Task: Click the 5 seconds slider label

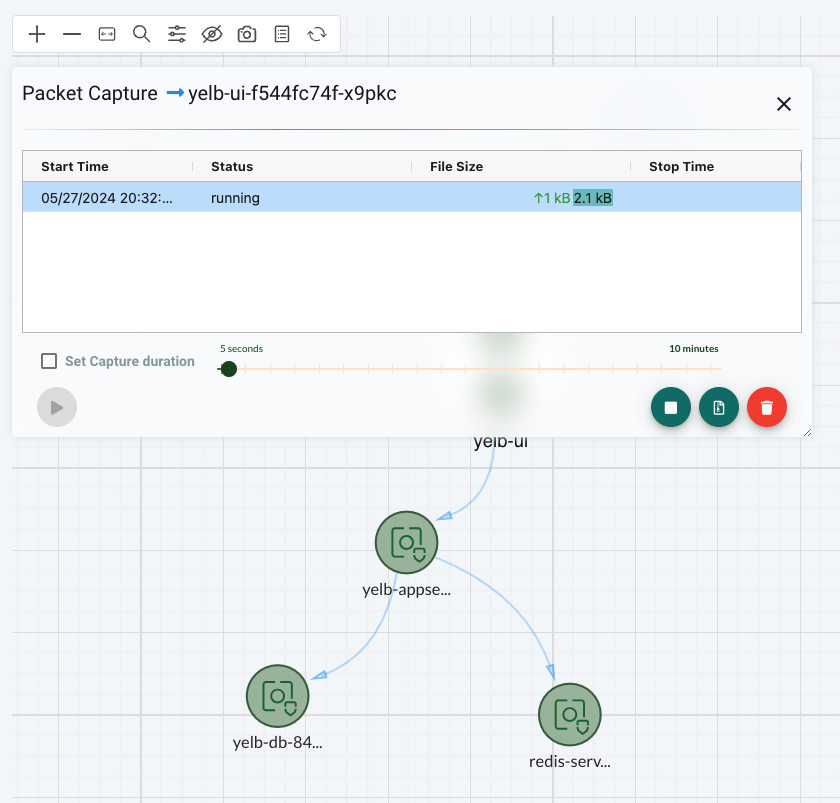Action: (x=242, y=349)
